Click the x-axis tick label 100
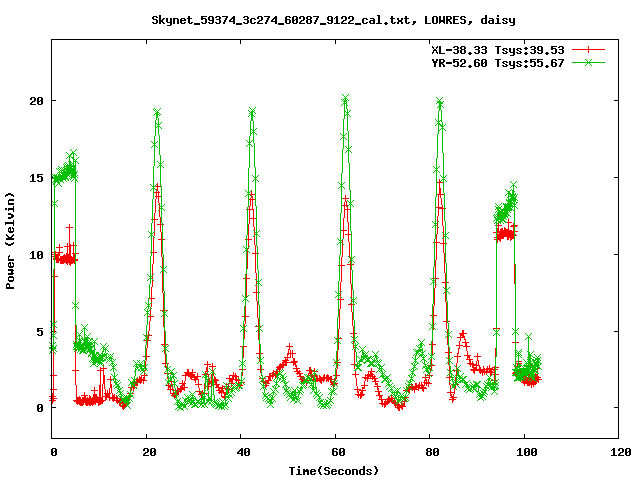 (x=527, y=452)
